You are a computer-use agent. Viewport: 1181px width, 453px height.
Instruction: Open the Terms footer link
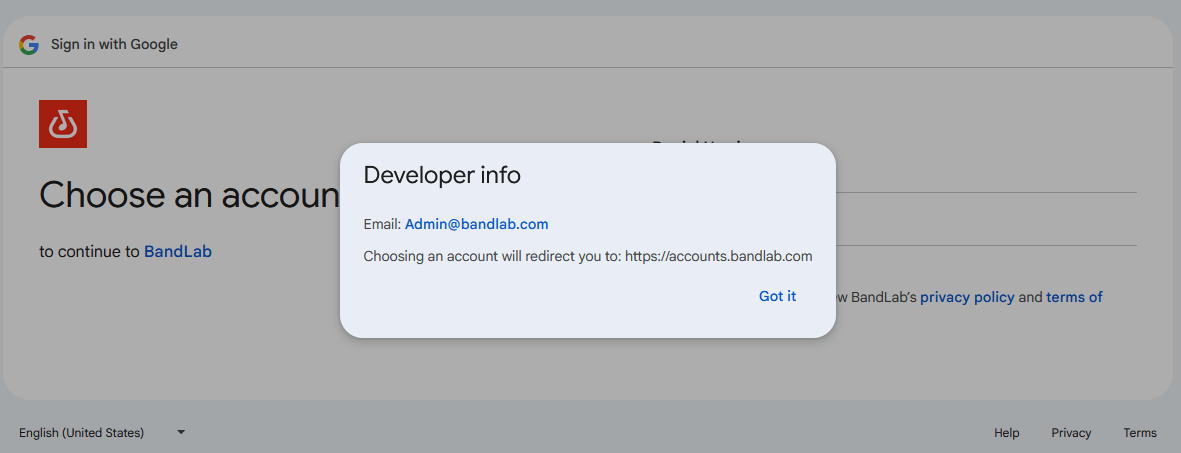(x=1140, y=433)
